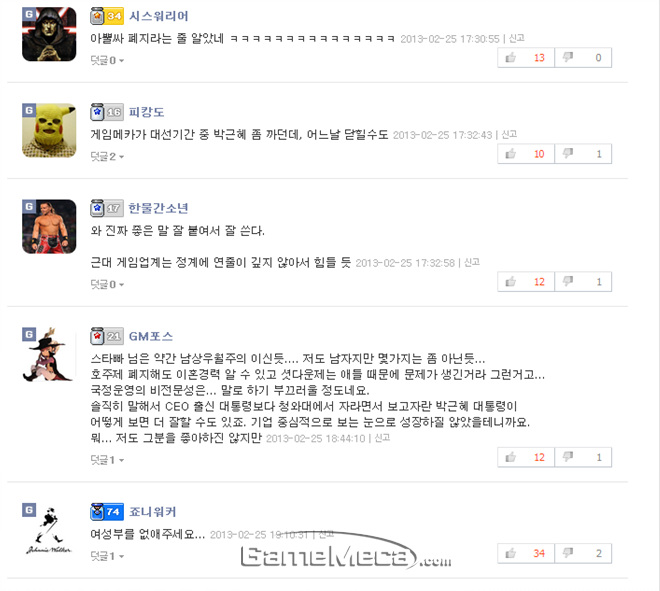The height and width of the screenshot is (591, 660).
Task: Expand 덧글1 replies under 조니워커's comment
Action: (x=107, y=556)
